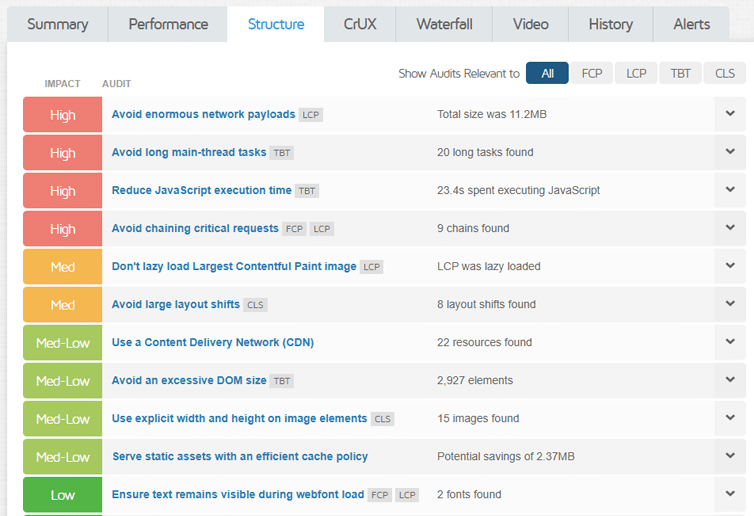Click the LCP tag beside network payloads
This screenshot has width=754, height=516.
pyautogui.click(x=311, y=115)
